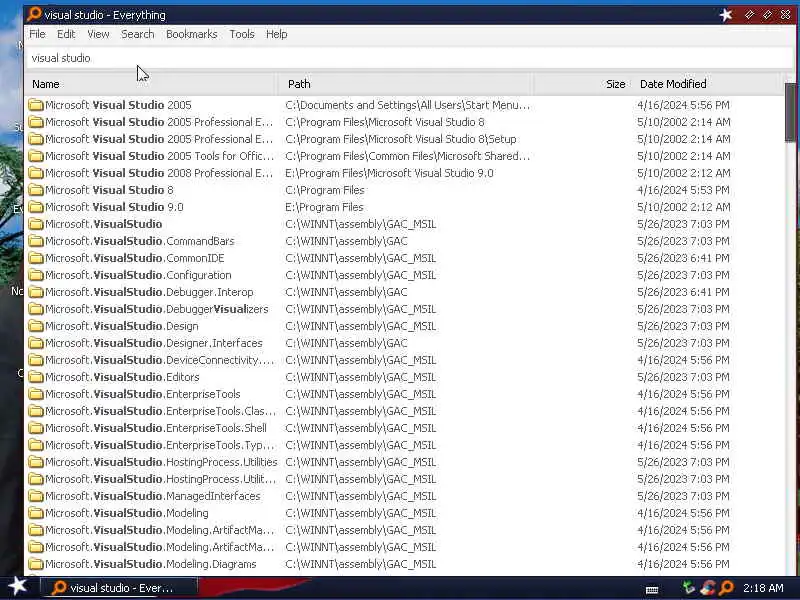Image resolution: width=800 pixels, height=600 pixels.
Task: Select folder icon of Microsoft.VisualStudio.Configuration
Action: [36, 275]
